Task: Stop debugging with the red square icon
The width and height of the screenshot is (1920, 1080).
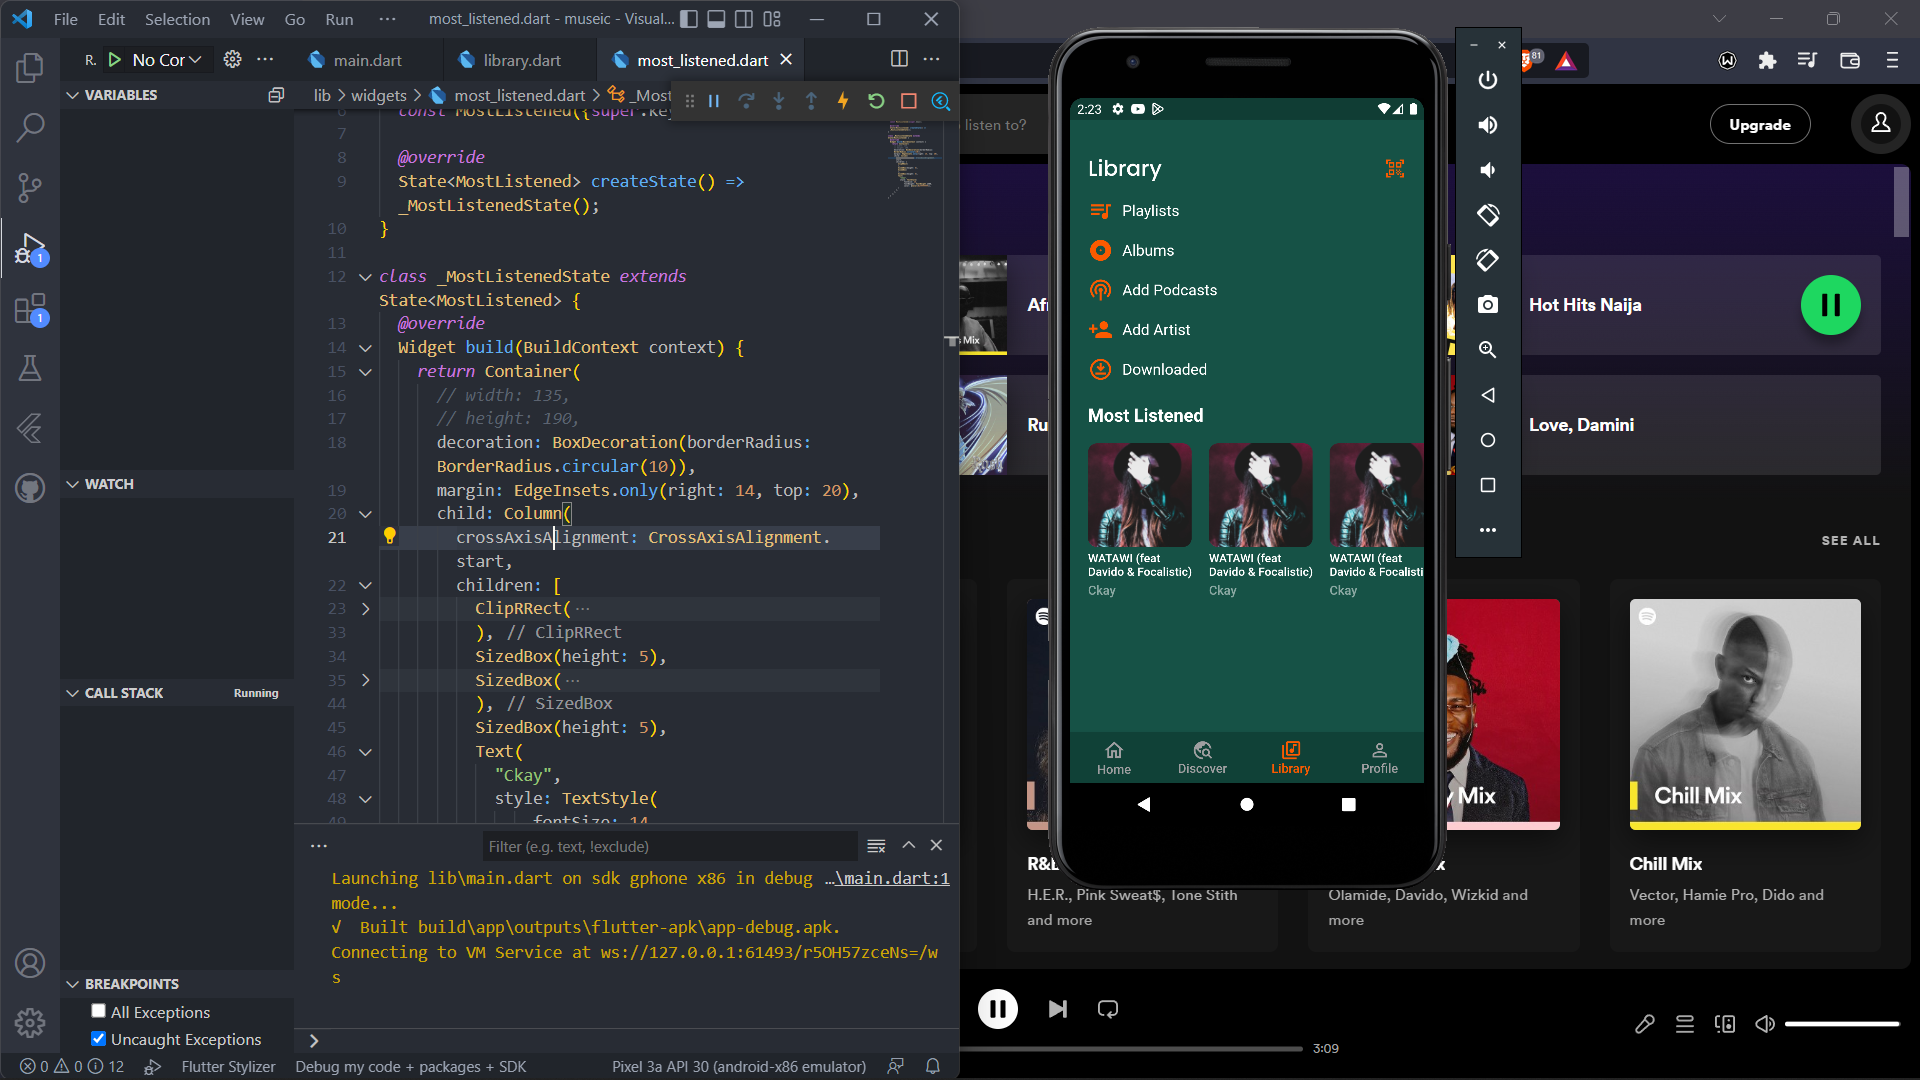Action: (908, 101)
